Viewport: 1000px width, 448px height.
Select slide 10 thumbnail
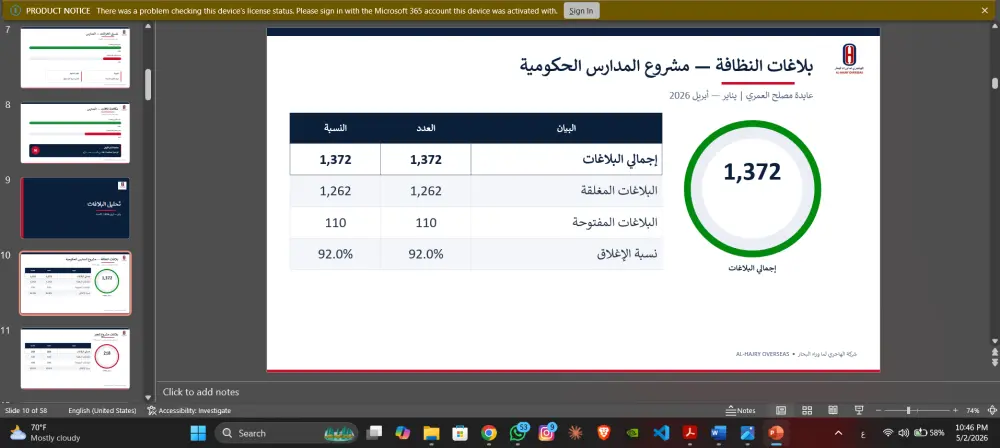(x=75, y=283)
